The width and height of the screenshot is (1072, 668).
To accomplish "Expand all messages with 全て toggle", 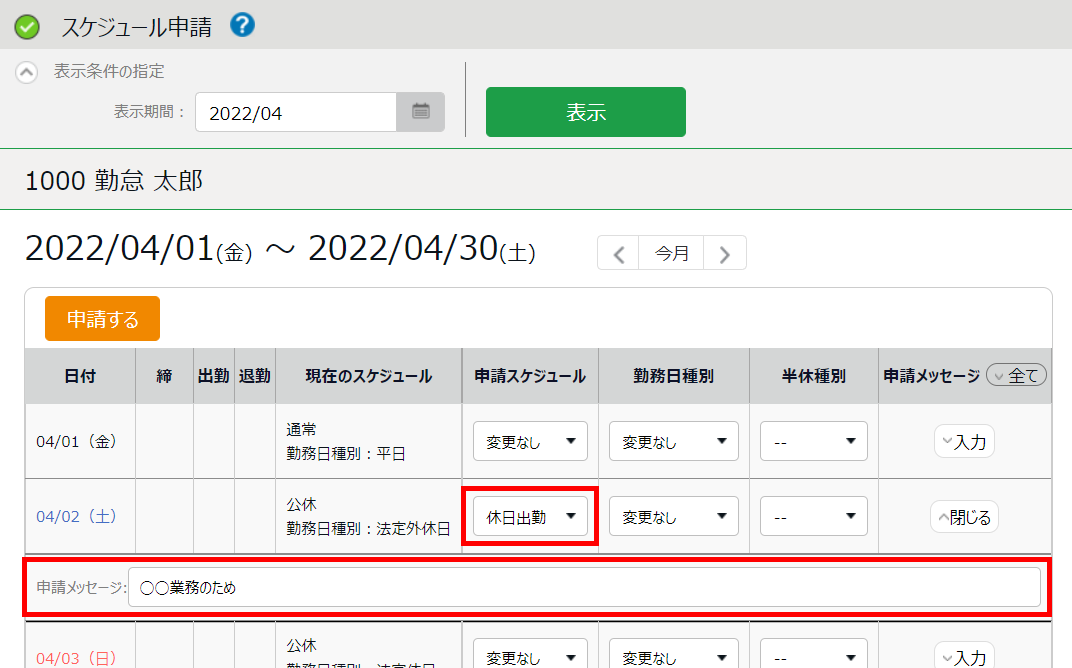I will [x=1016, y=376].
